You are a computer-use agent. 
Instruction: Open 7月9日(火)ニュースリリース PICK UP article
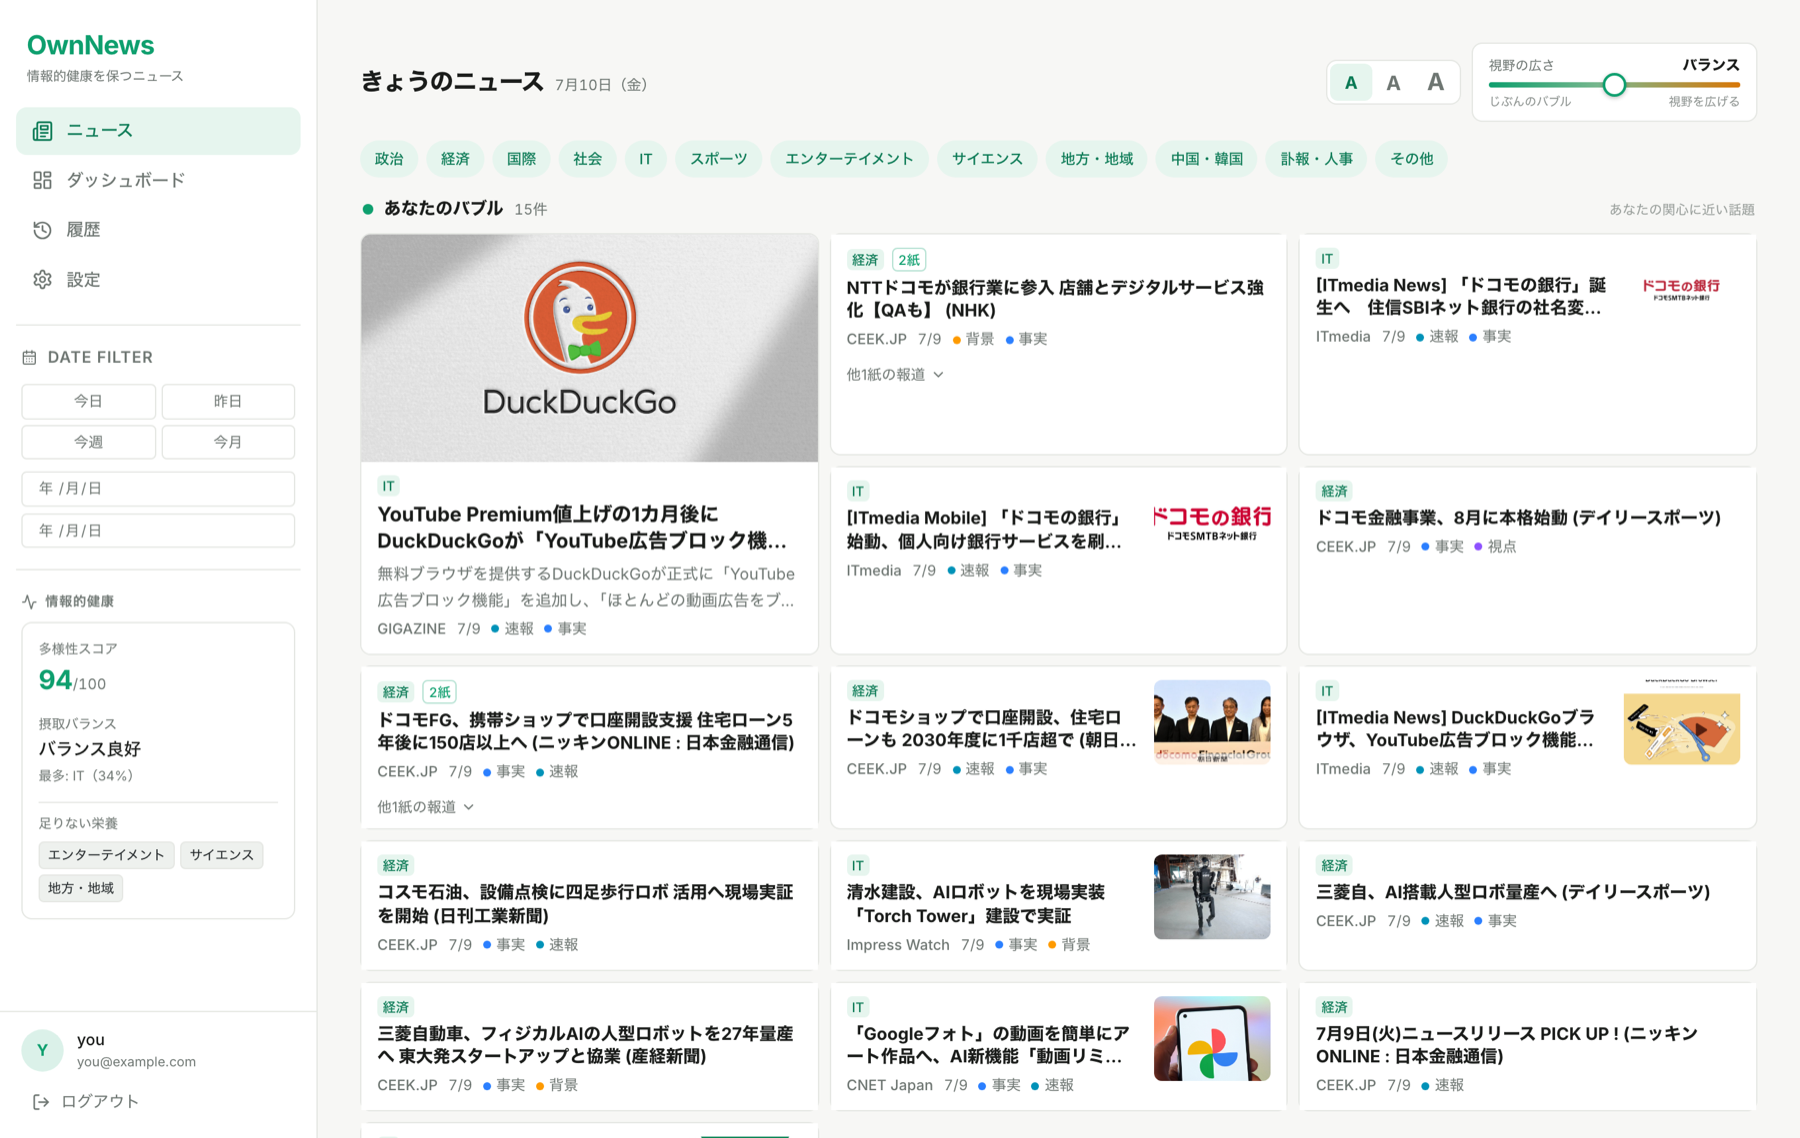coord(1507,1045)
